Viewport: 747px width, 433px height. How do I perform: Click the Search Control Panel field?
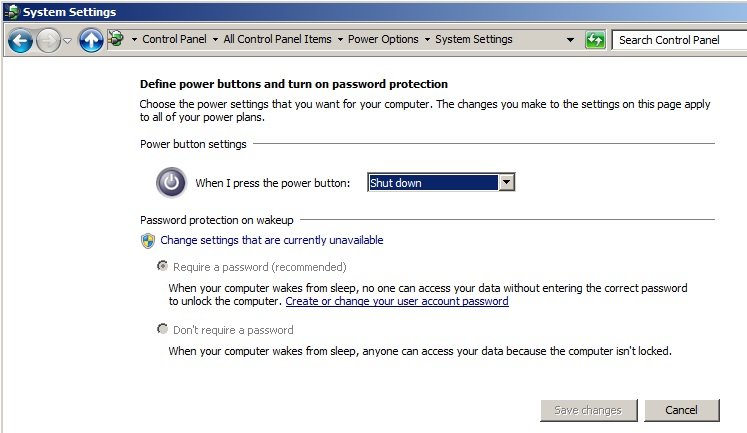[680, 40]
